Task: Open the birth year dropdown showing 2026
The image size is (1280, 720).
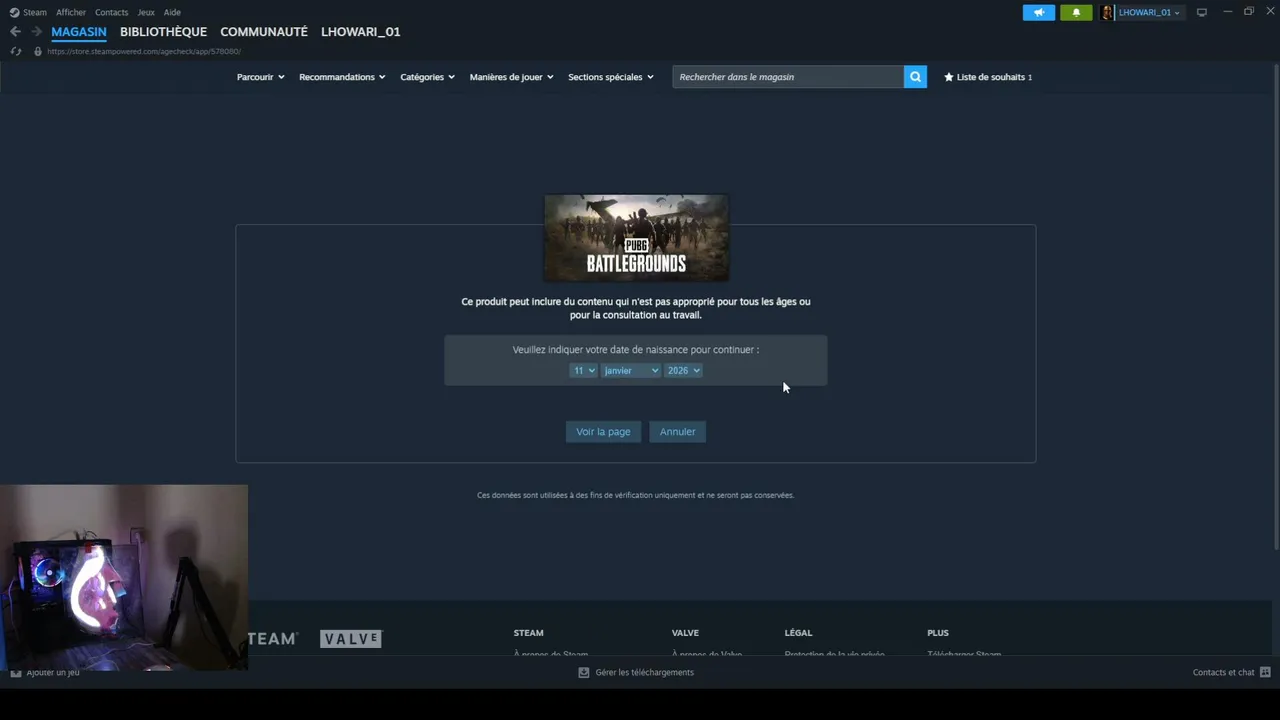Action: click(x=684, y=370)
